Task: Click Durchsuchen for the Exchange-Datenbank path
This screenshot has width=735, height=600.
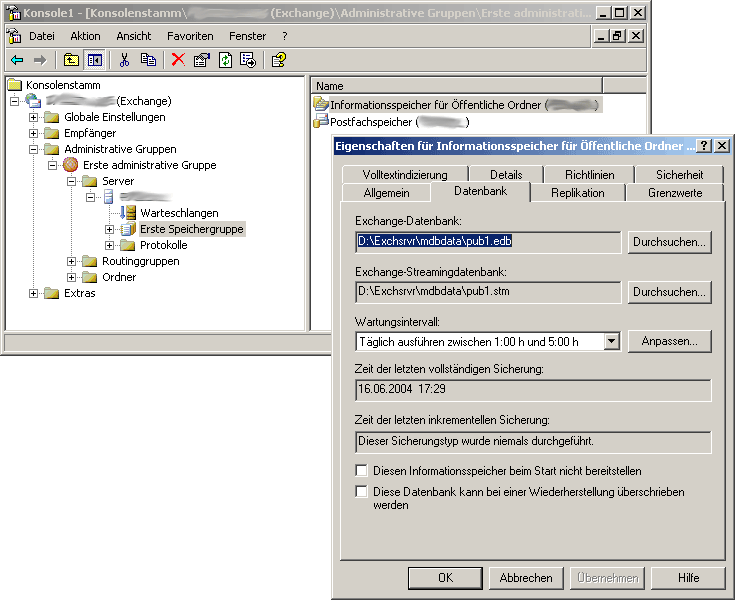Action: pyautogui.click(x=669, y=242)
